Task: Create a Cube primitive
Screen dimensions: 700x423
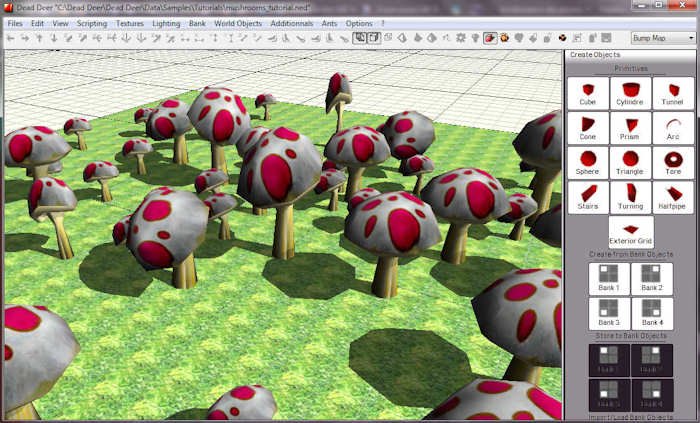Action: click(588, 93)
